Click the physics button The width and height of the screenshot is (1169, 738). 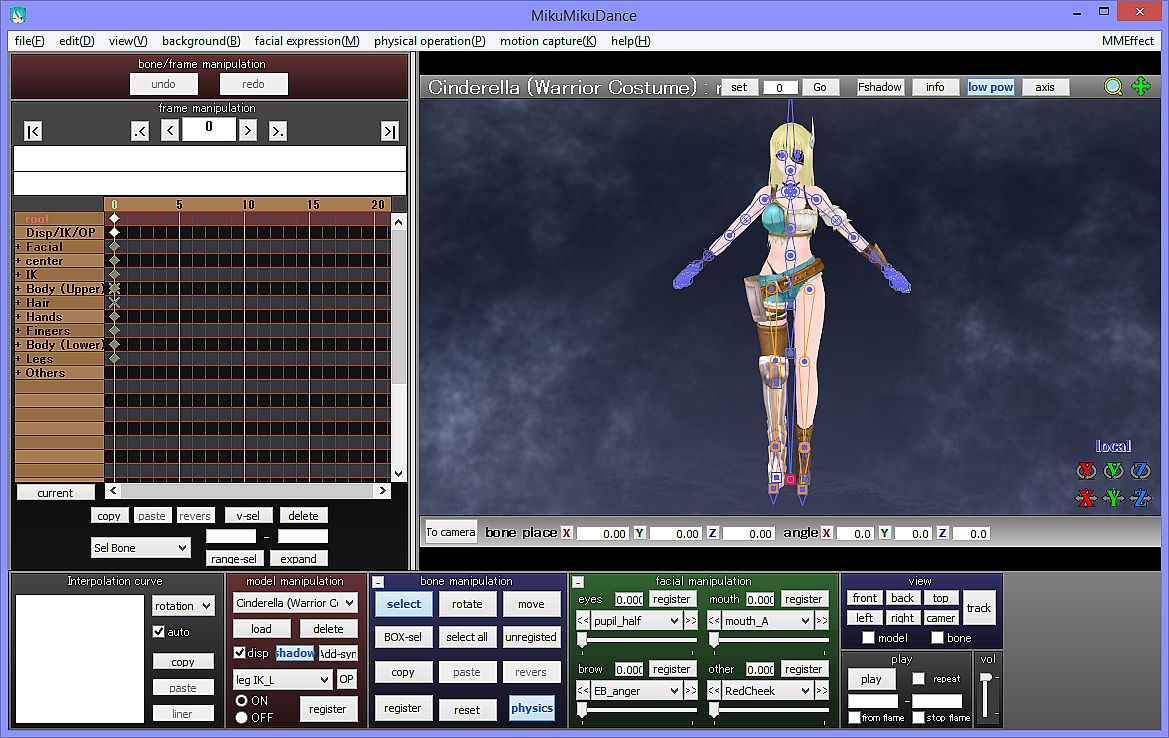531,708
